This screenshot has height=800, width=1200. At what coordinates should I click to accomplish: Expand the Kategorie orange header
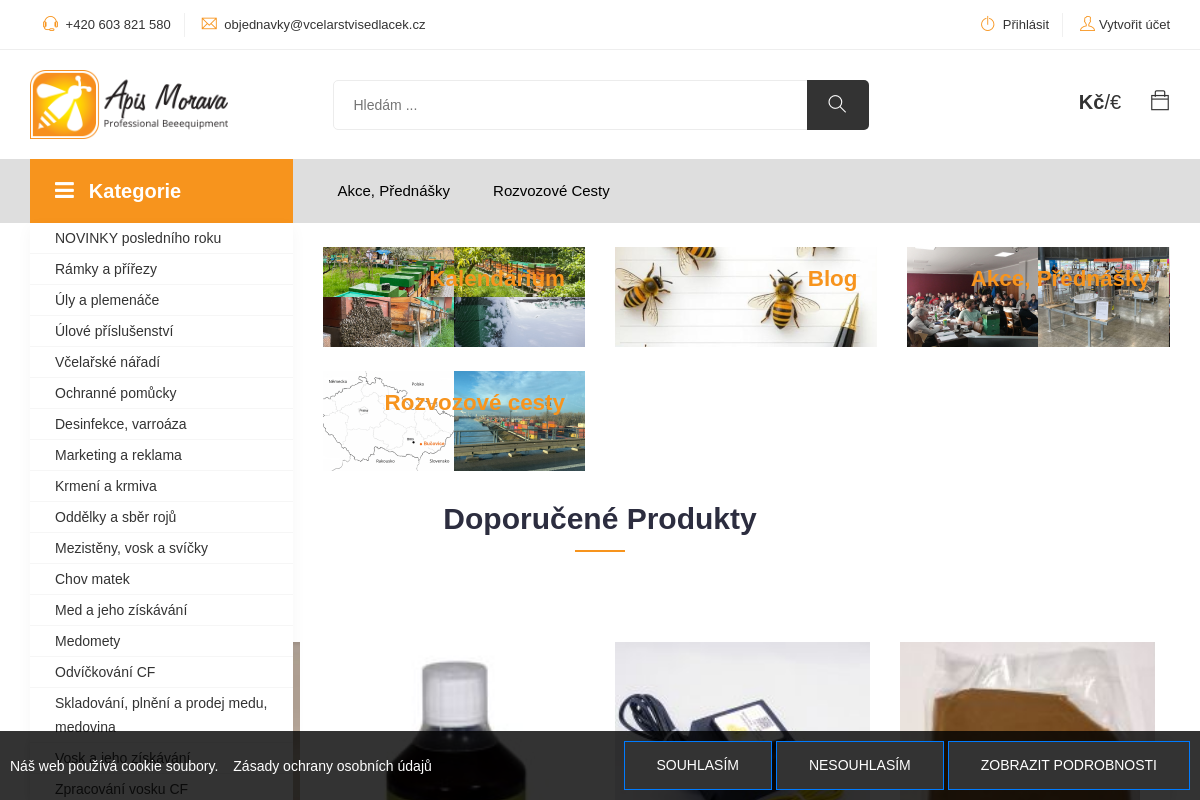coord(161,191)
